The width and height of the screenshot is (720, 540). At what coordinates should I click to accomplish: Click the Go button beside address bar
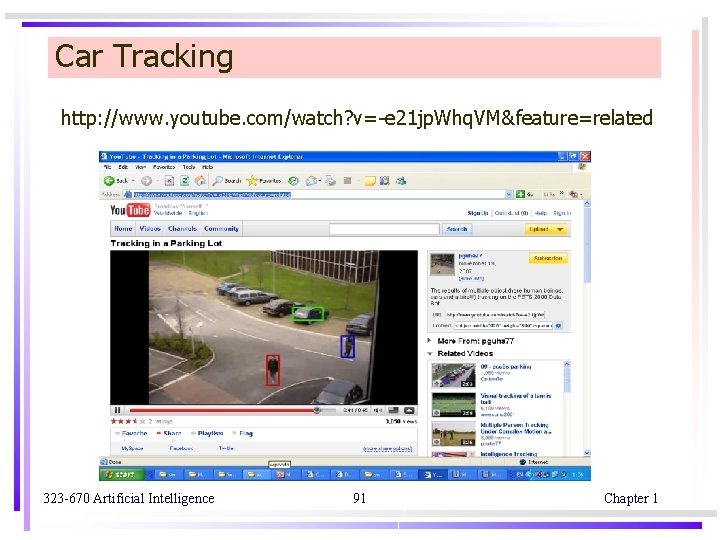coord(524,194)
